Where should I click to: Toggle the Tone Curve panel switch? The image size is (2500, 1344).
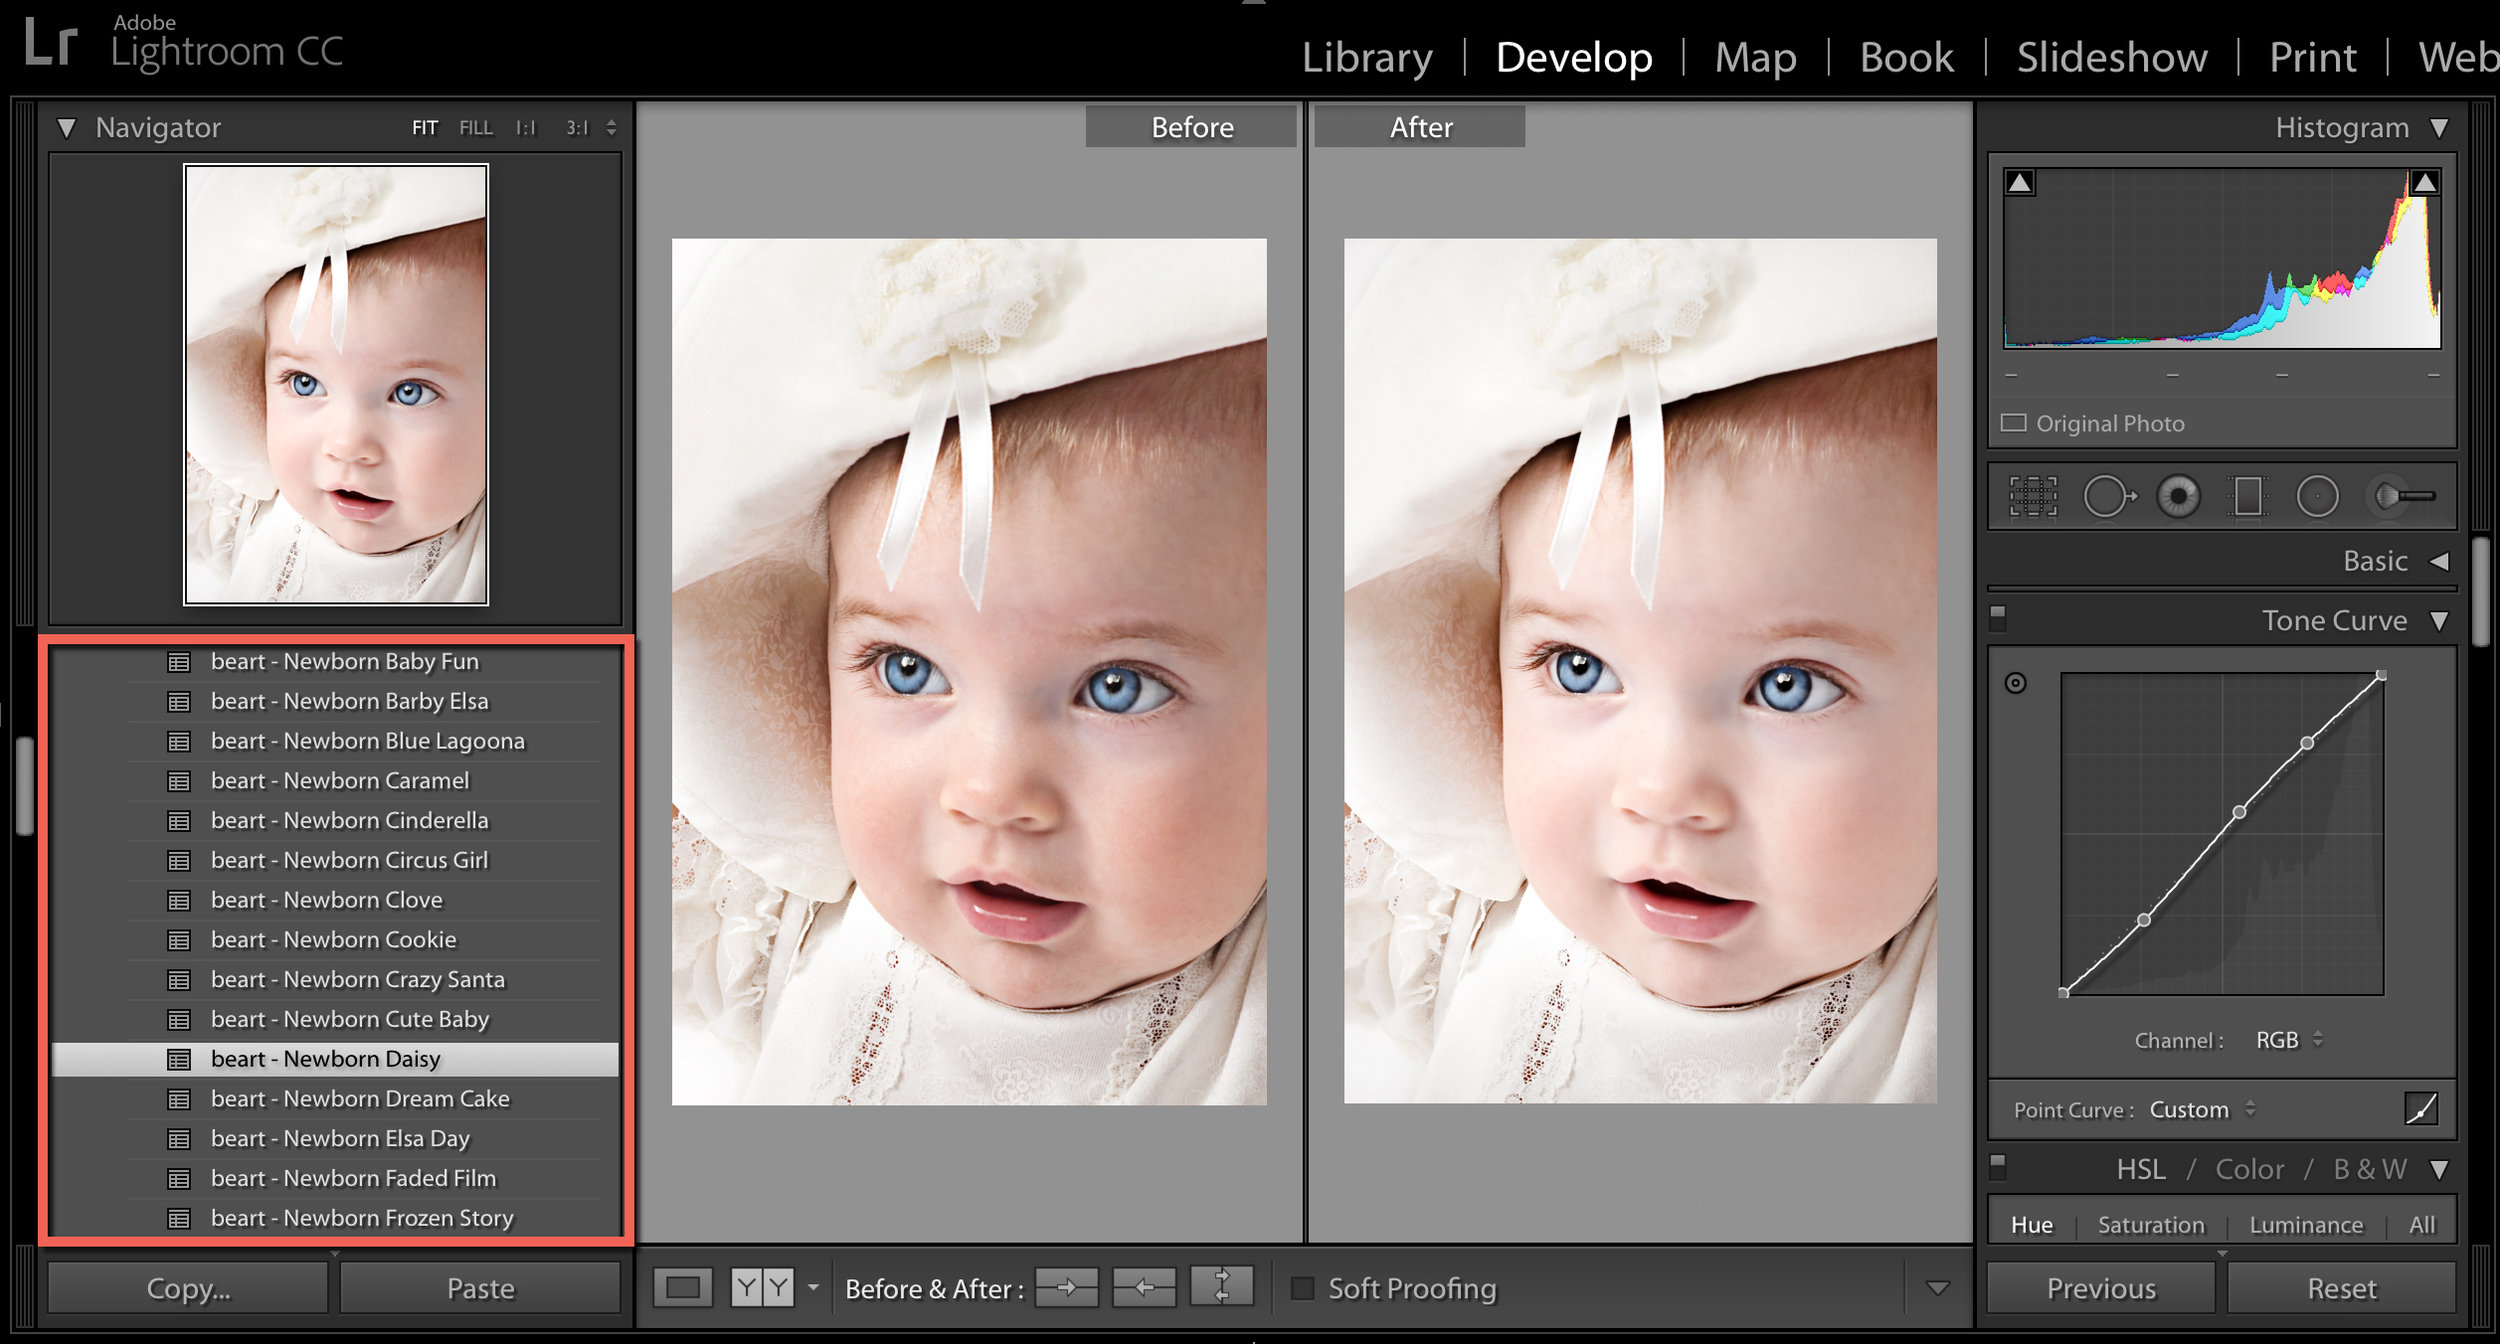1998,618
